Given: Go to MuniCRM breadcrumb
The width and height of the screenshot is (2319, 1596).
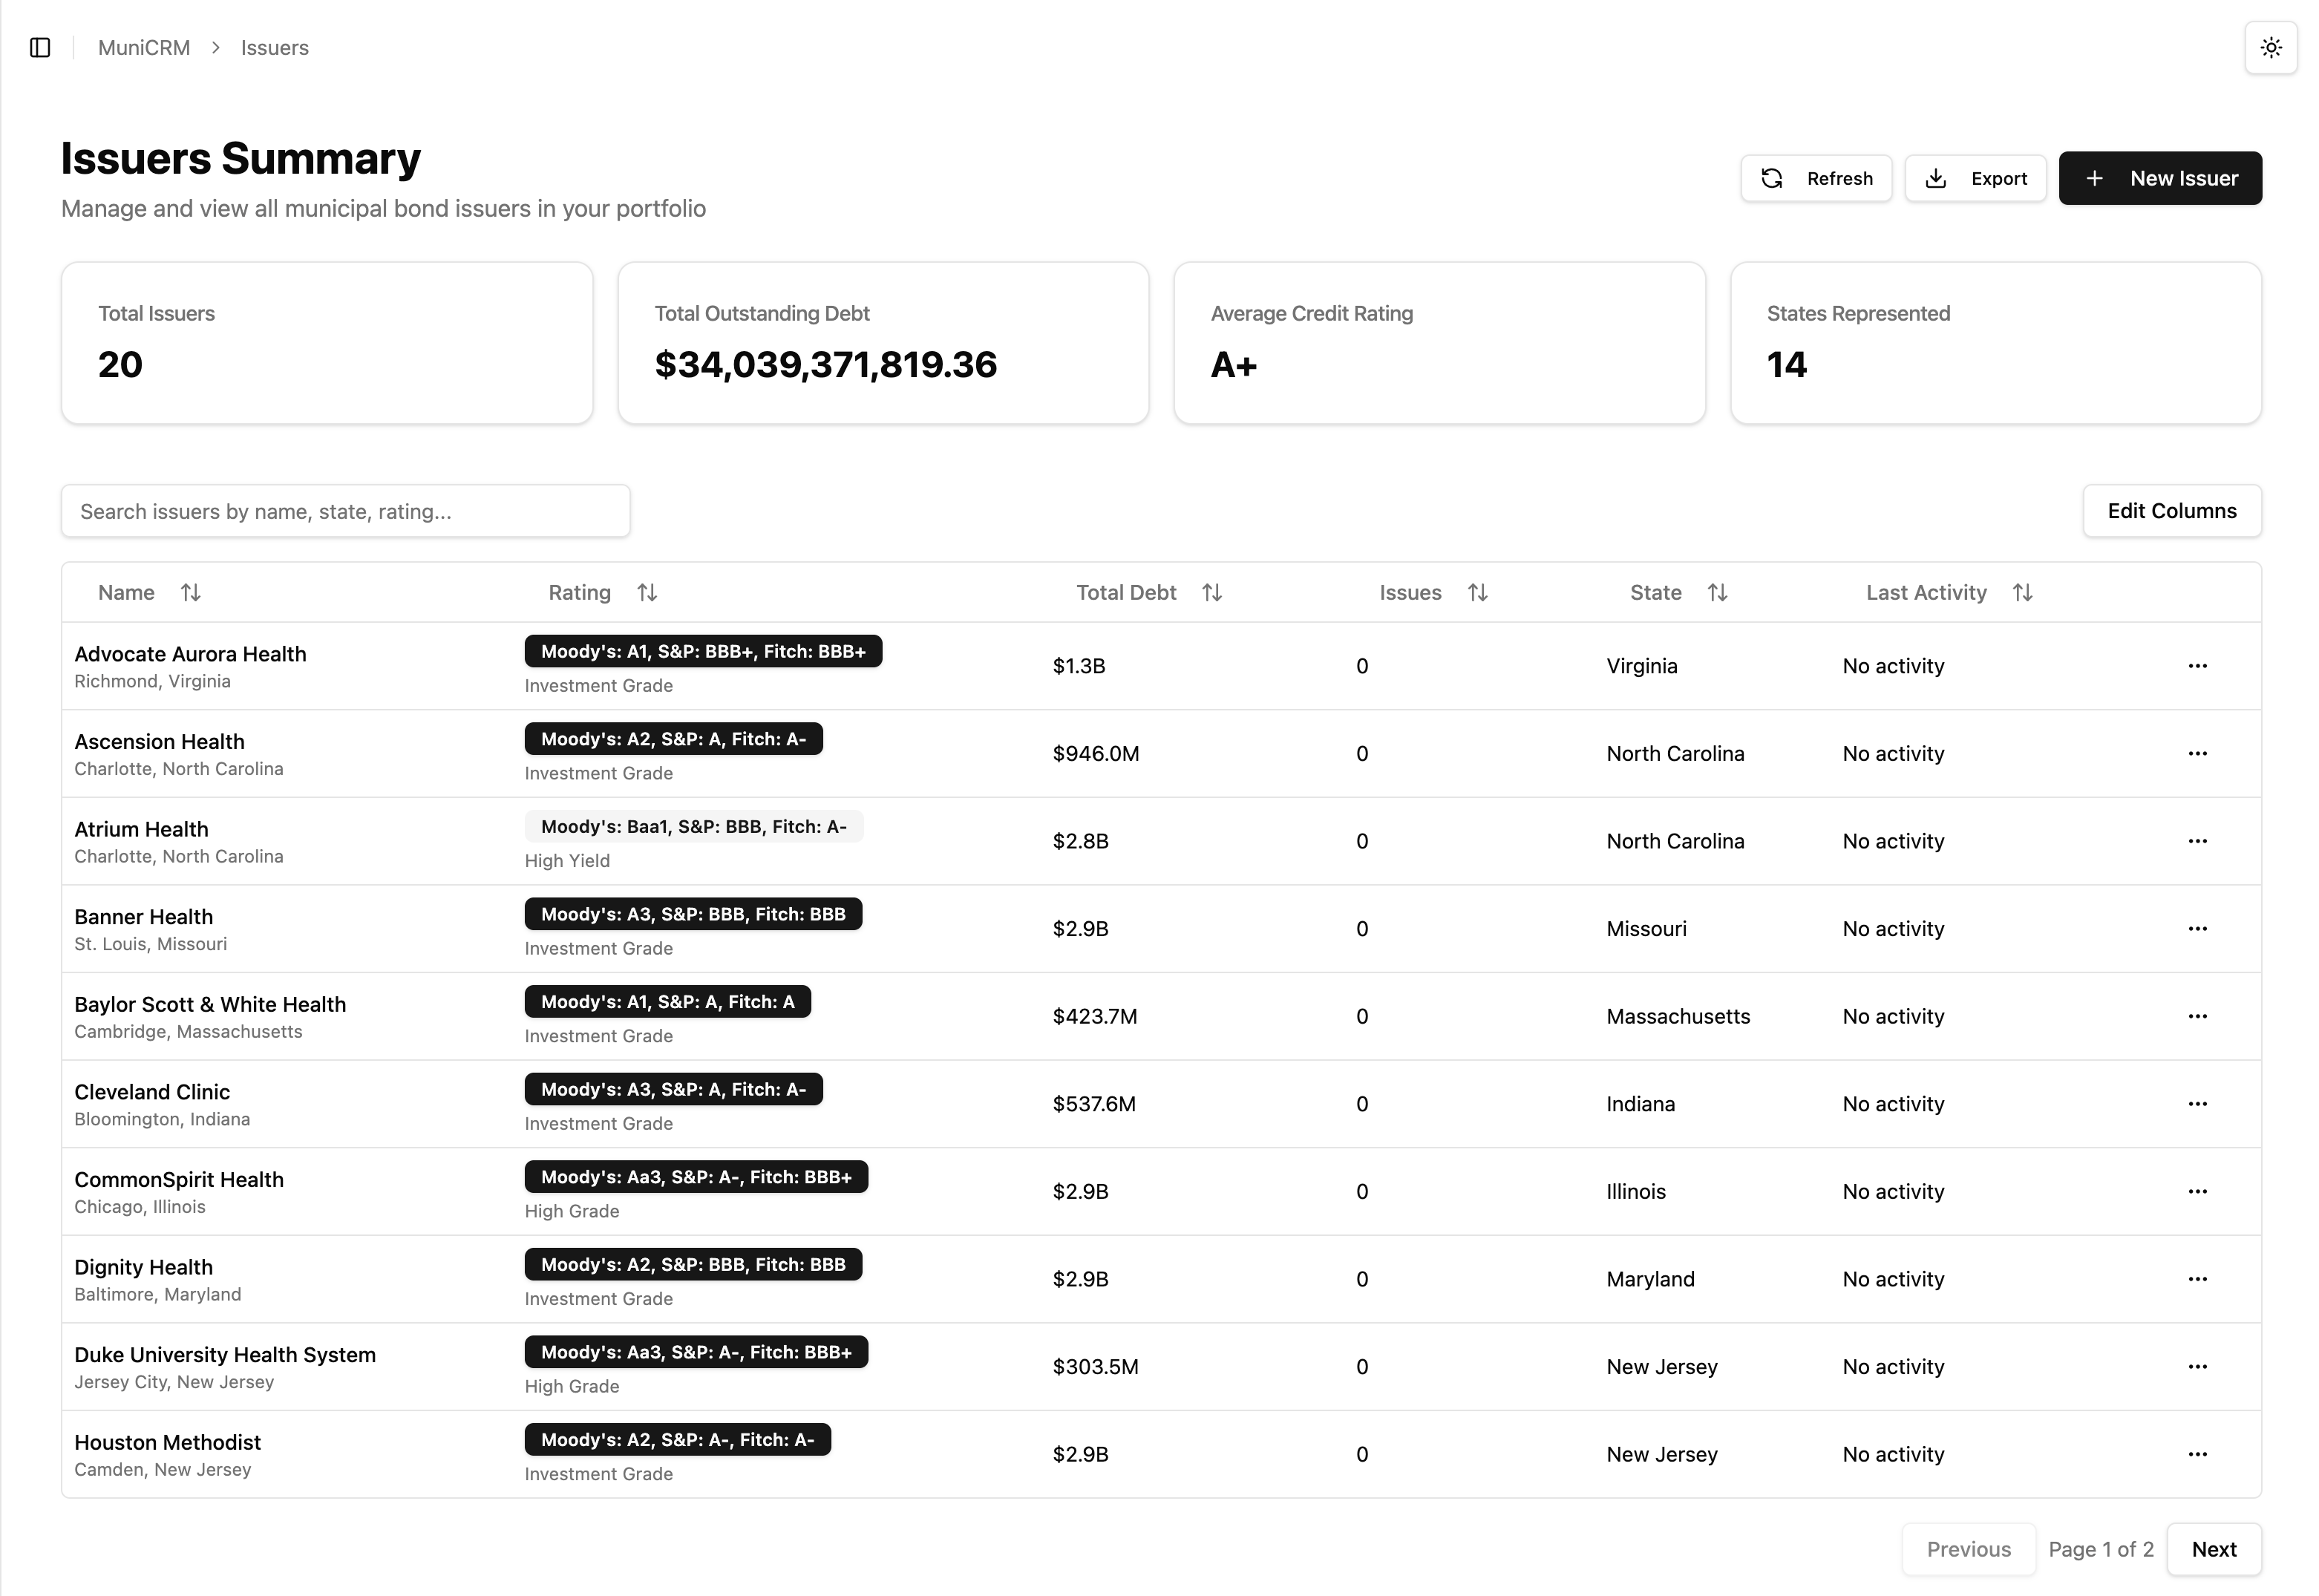Looking at the screenshot, I should pos(144,48).
